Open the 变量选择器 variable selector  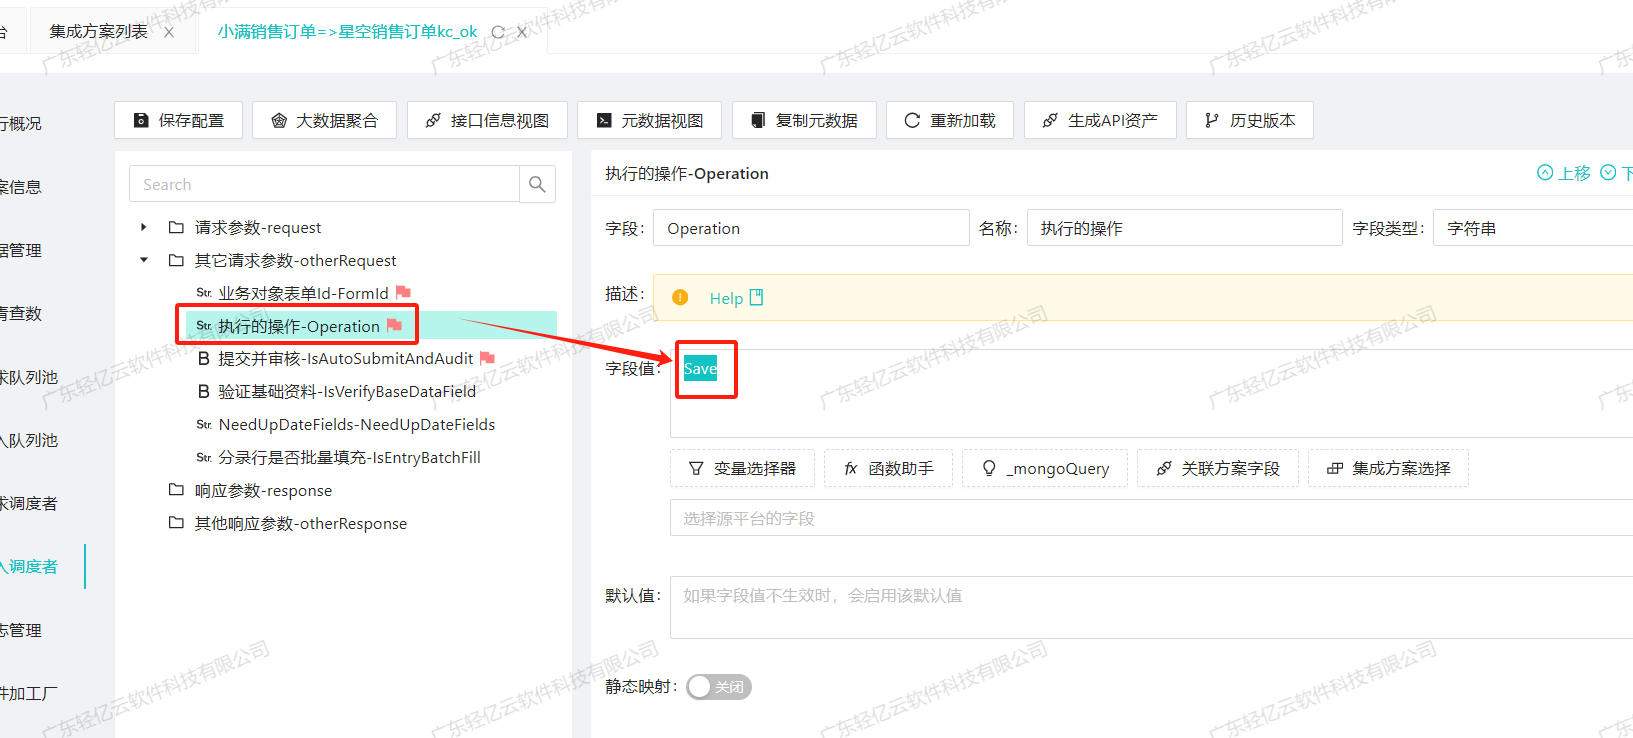click(x=742, y=468)
